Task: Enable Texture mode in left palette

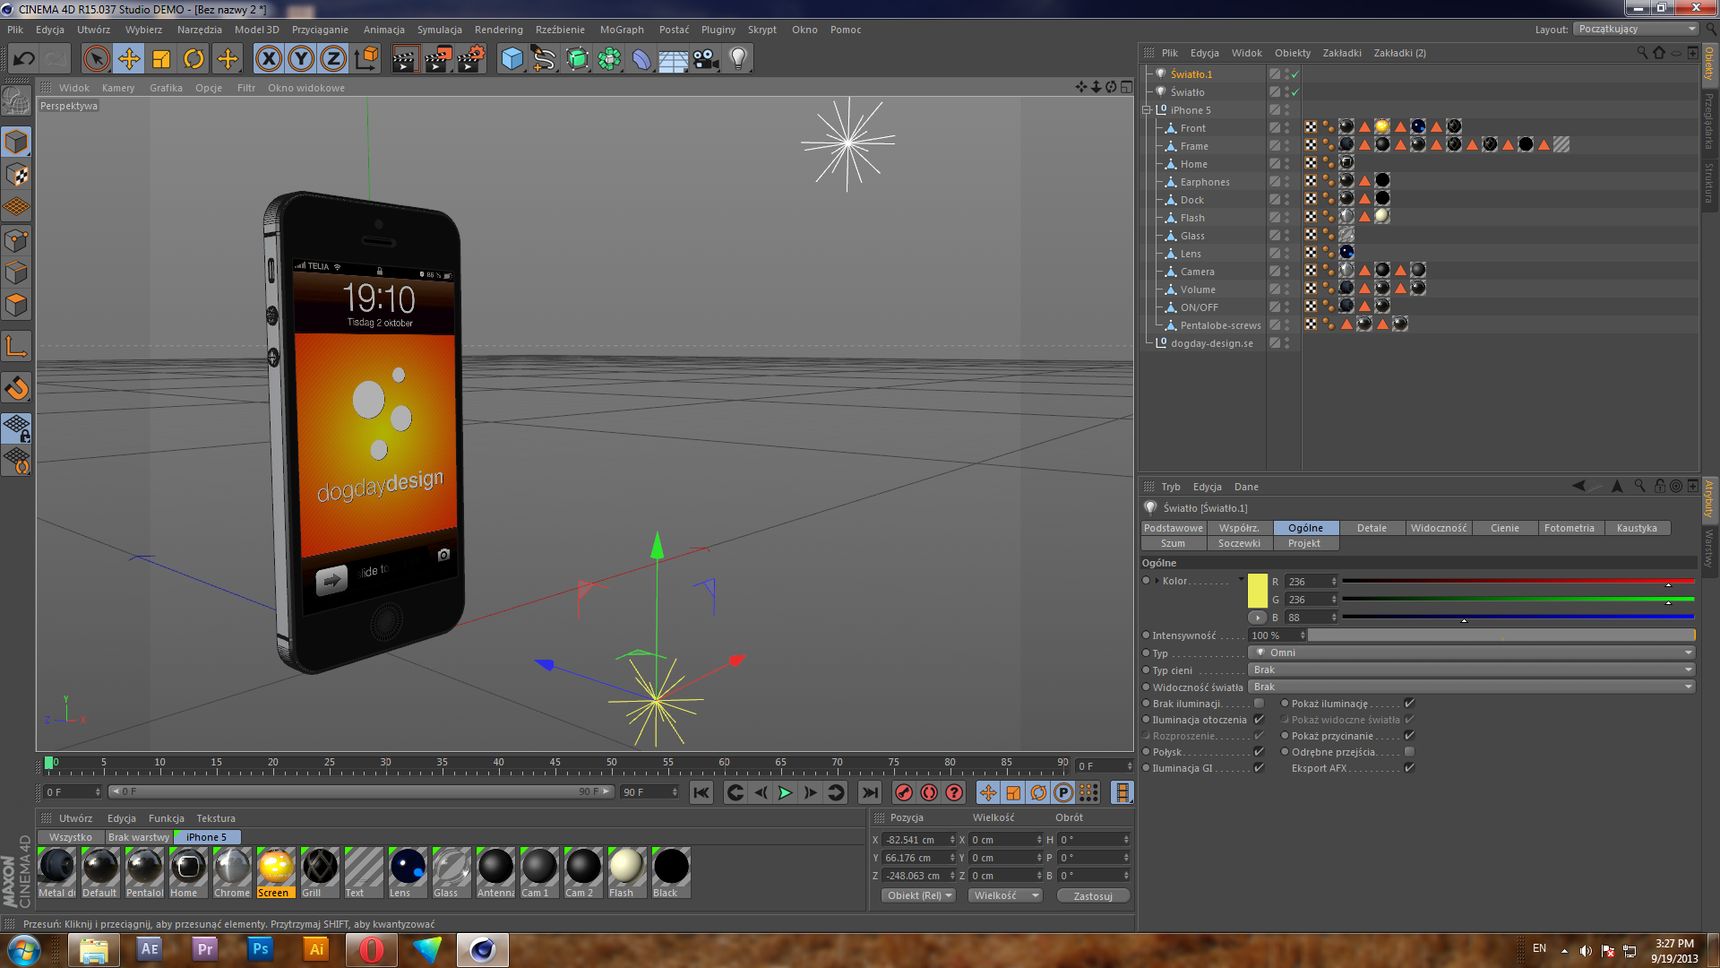Action: 17,174
